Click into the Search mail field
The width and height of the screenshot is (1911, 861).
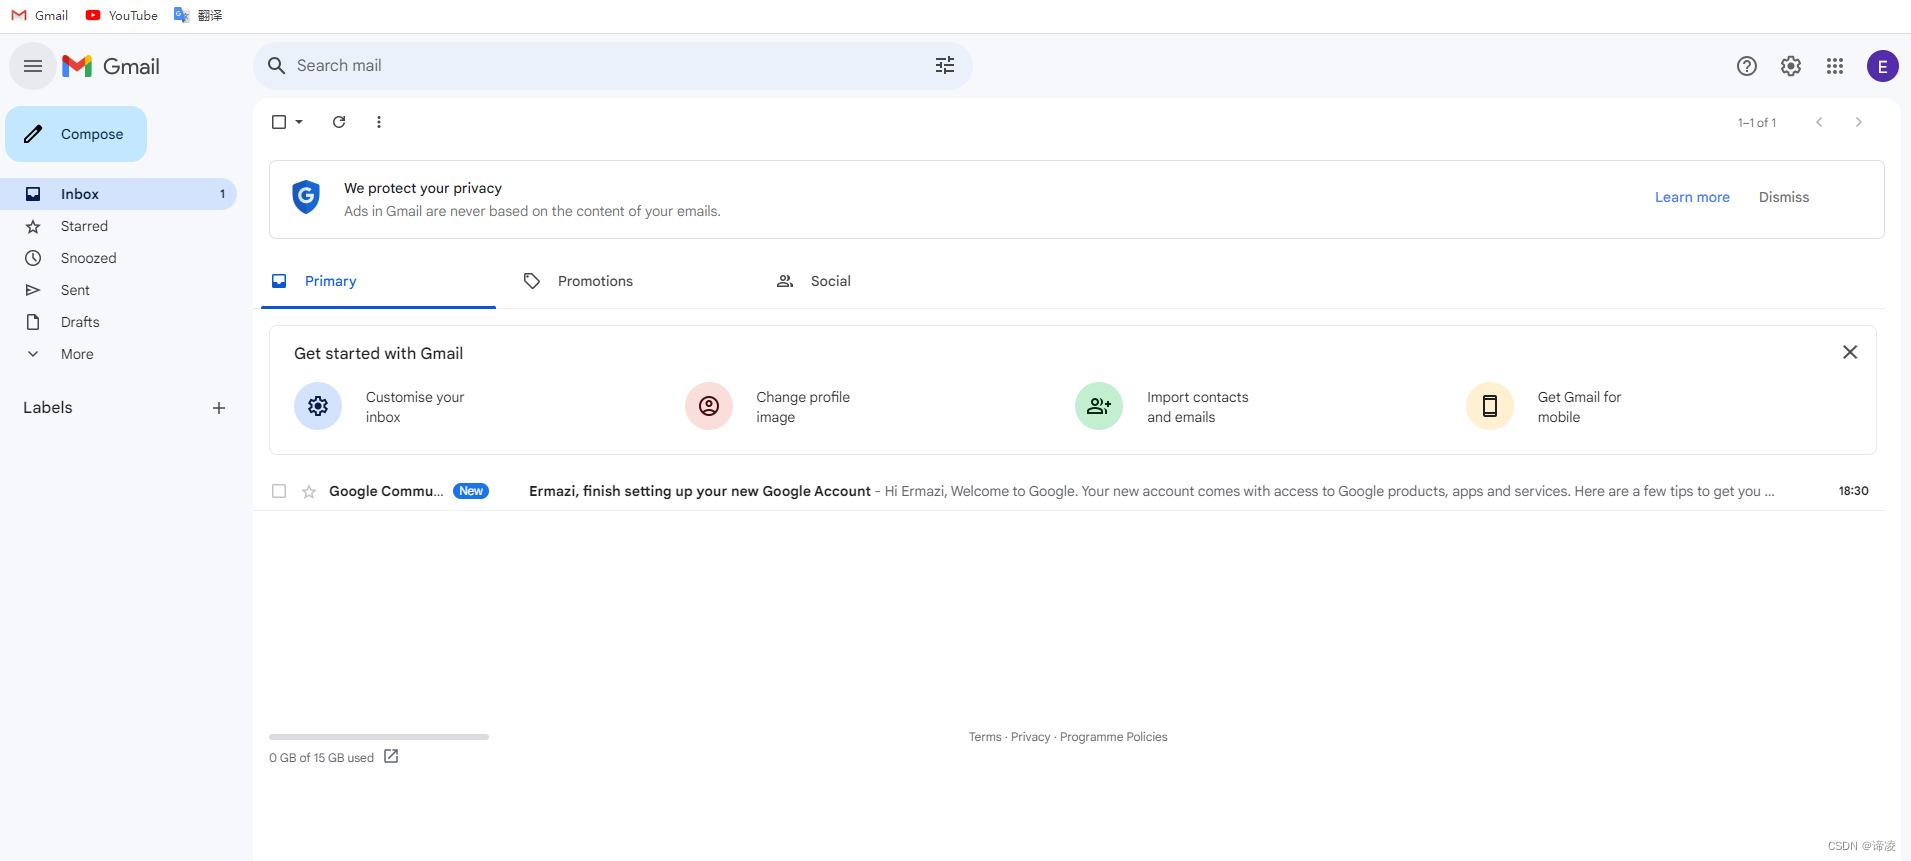(600, 66)
